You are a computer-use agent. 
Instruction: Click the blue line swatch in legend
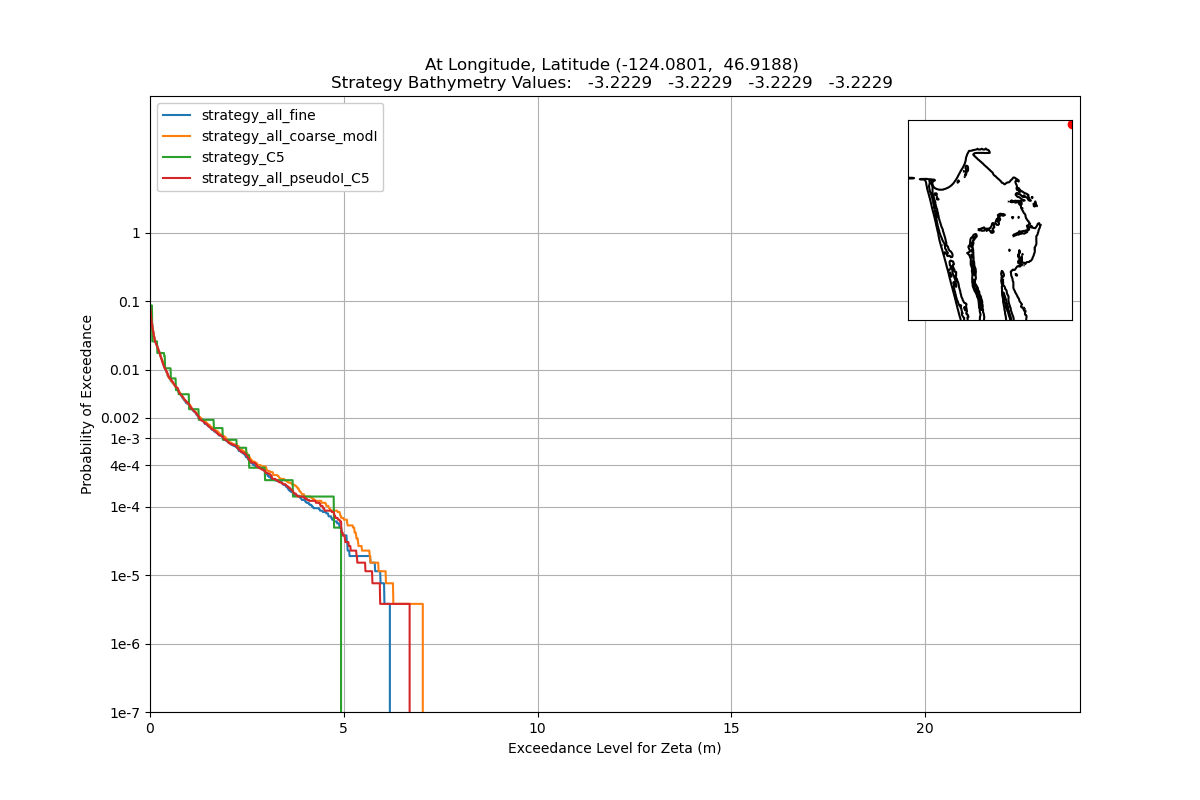pos(177,116)
